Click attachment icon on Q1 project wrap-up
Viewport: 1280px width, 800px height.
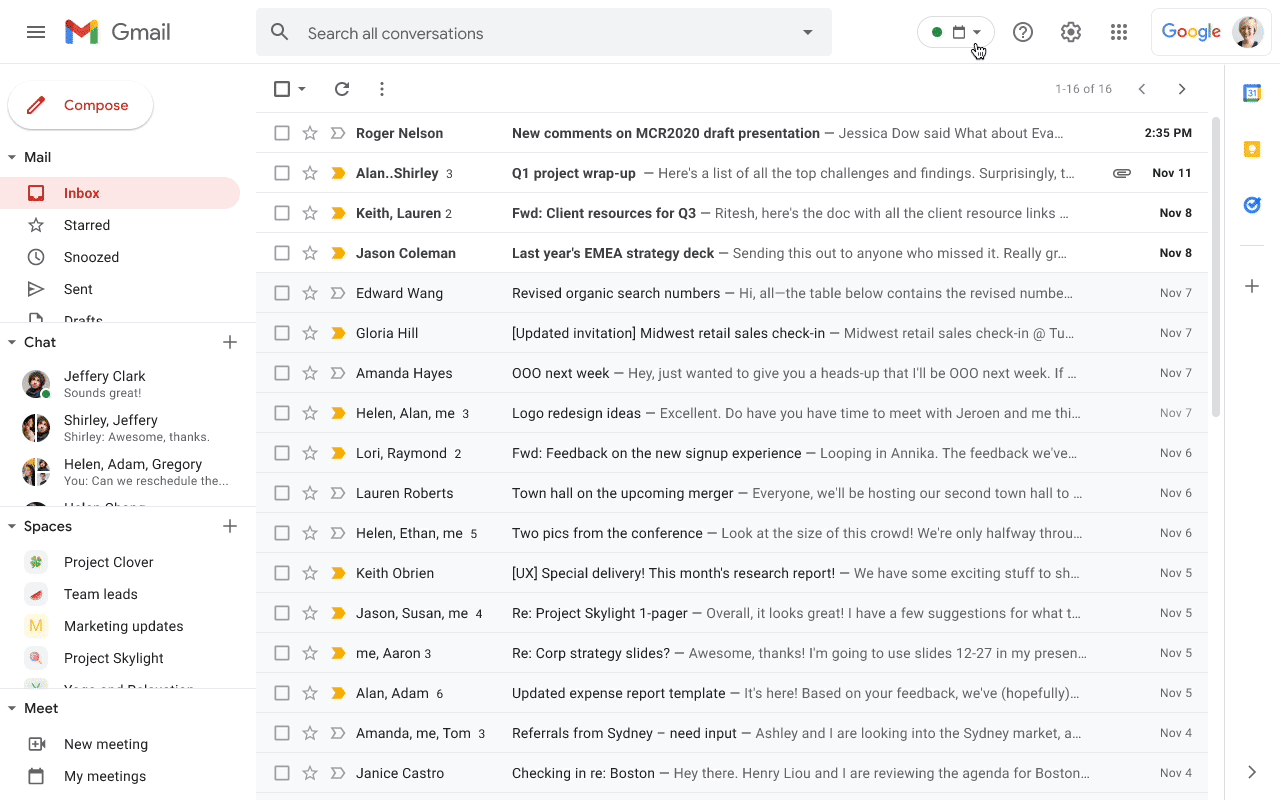tap(1122, 173)
